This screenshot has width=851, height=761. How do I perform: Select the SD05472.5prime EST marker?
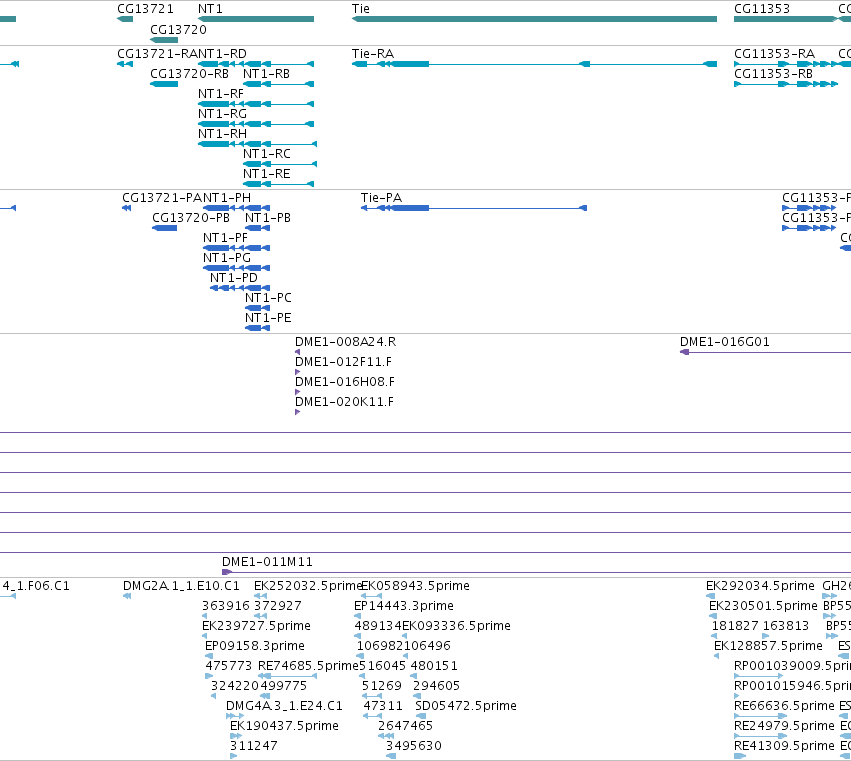(x=421, y=716)
